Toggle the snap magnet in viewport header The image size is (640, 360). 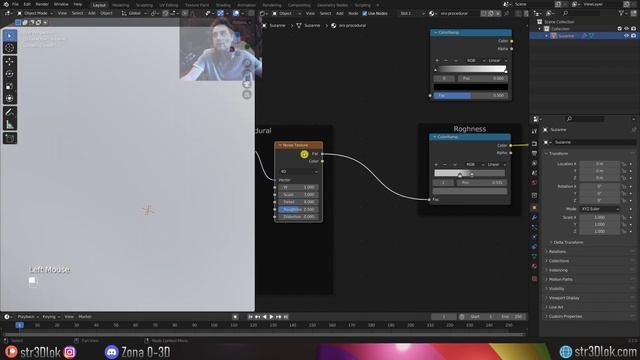tap(165, 13)
